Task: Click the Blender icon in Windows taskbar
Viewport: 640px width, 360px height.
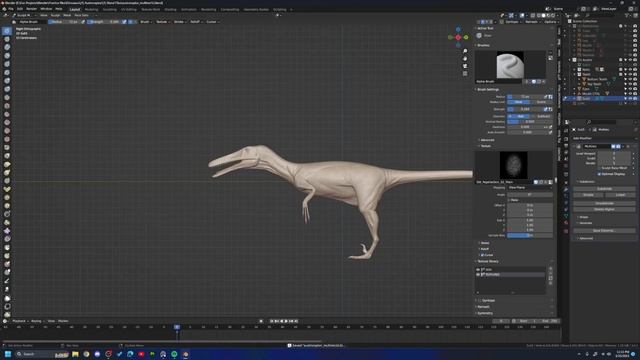Action: point(185,354)
